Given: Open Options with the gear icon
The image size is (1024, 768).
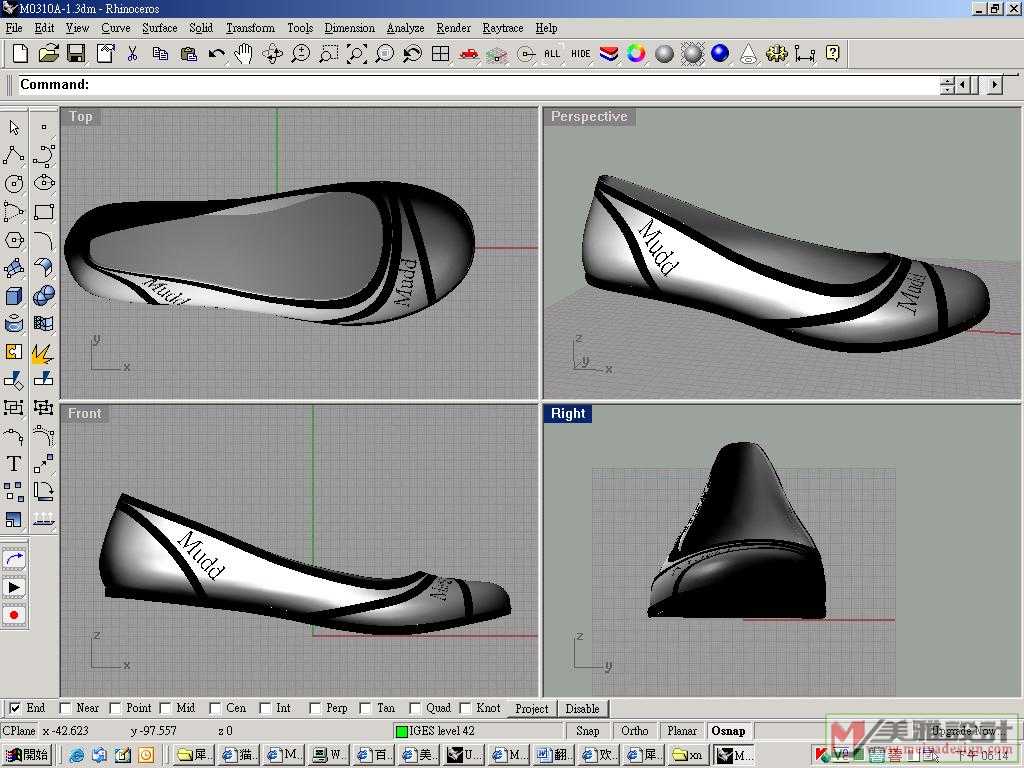Looking at the screenshot, I should (776, 54).
